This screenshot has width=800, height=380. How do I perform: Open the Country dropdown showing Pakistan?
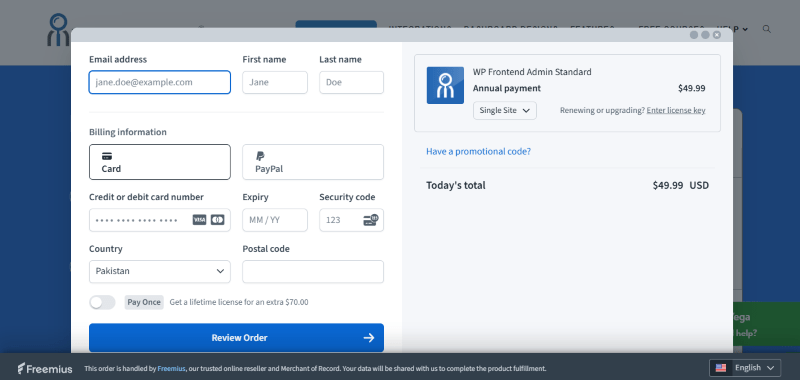tap(160, 271)
